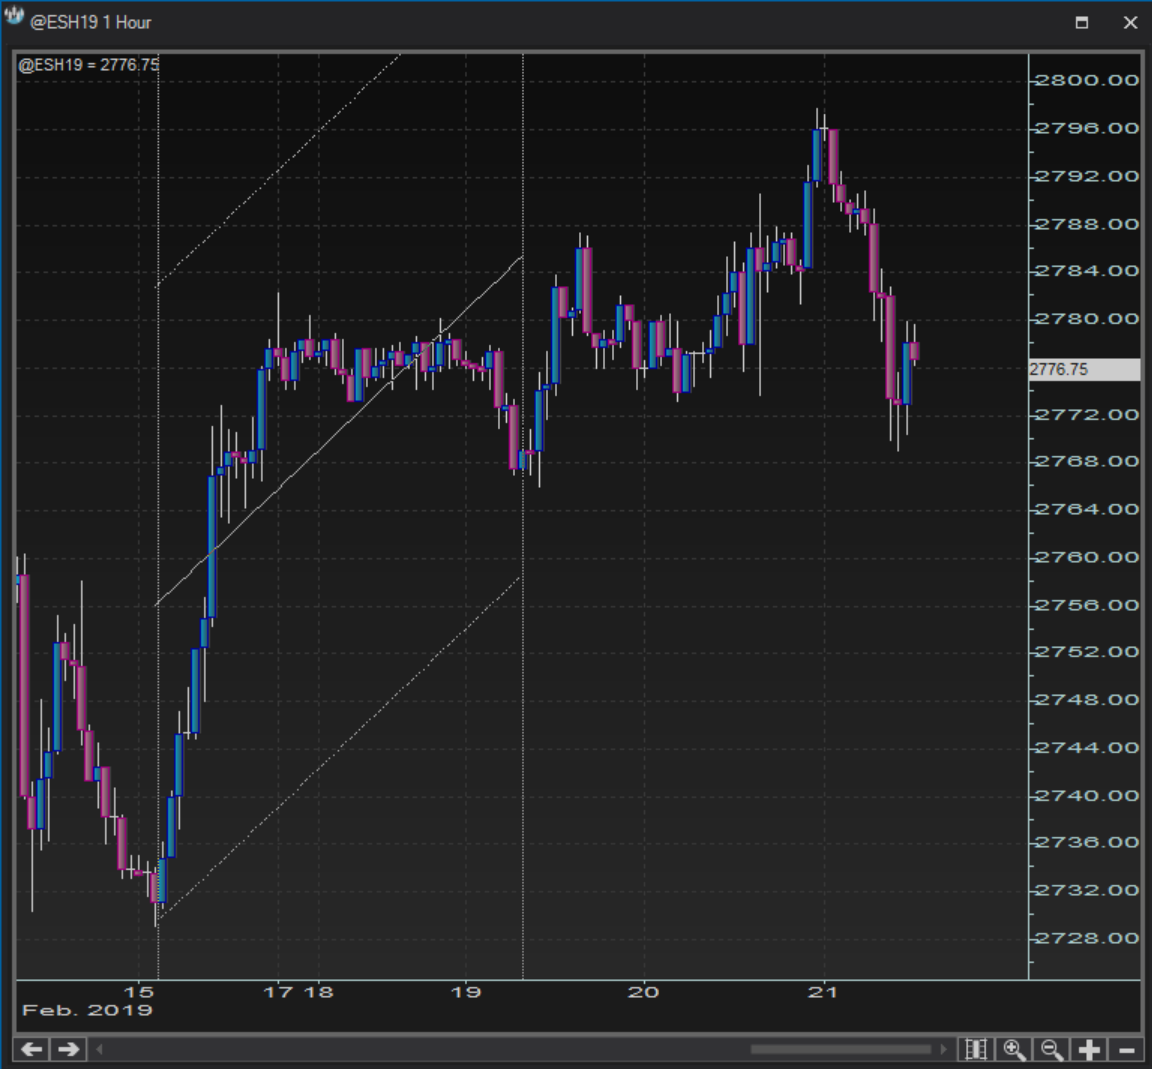Image resolution: width=1152 pixels, height=1069 pixels.
Task: Click the horizontal scrollbar thumb
Action: pos(840,1049)
